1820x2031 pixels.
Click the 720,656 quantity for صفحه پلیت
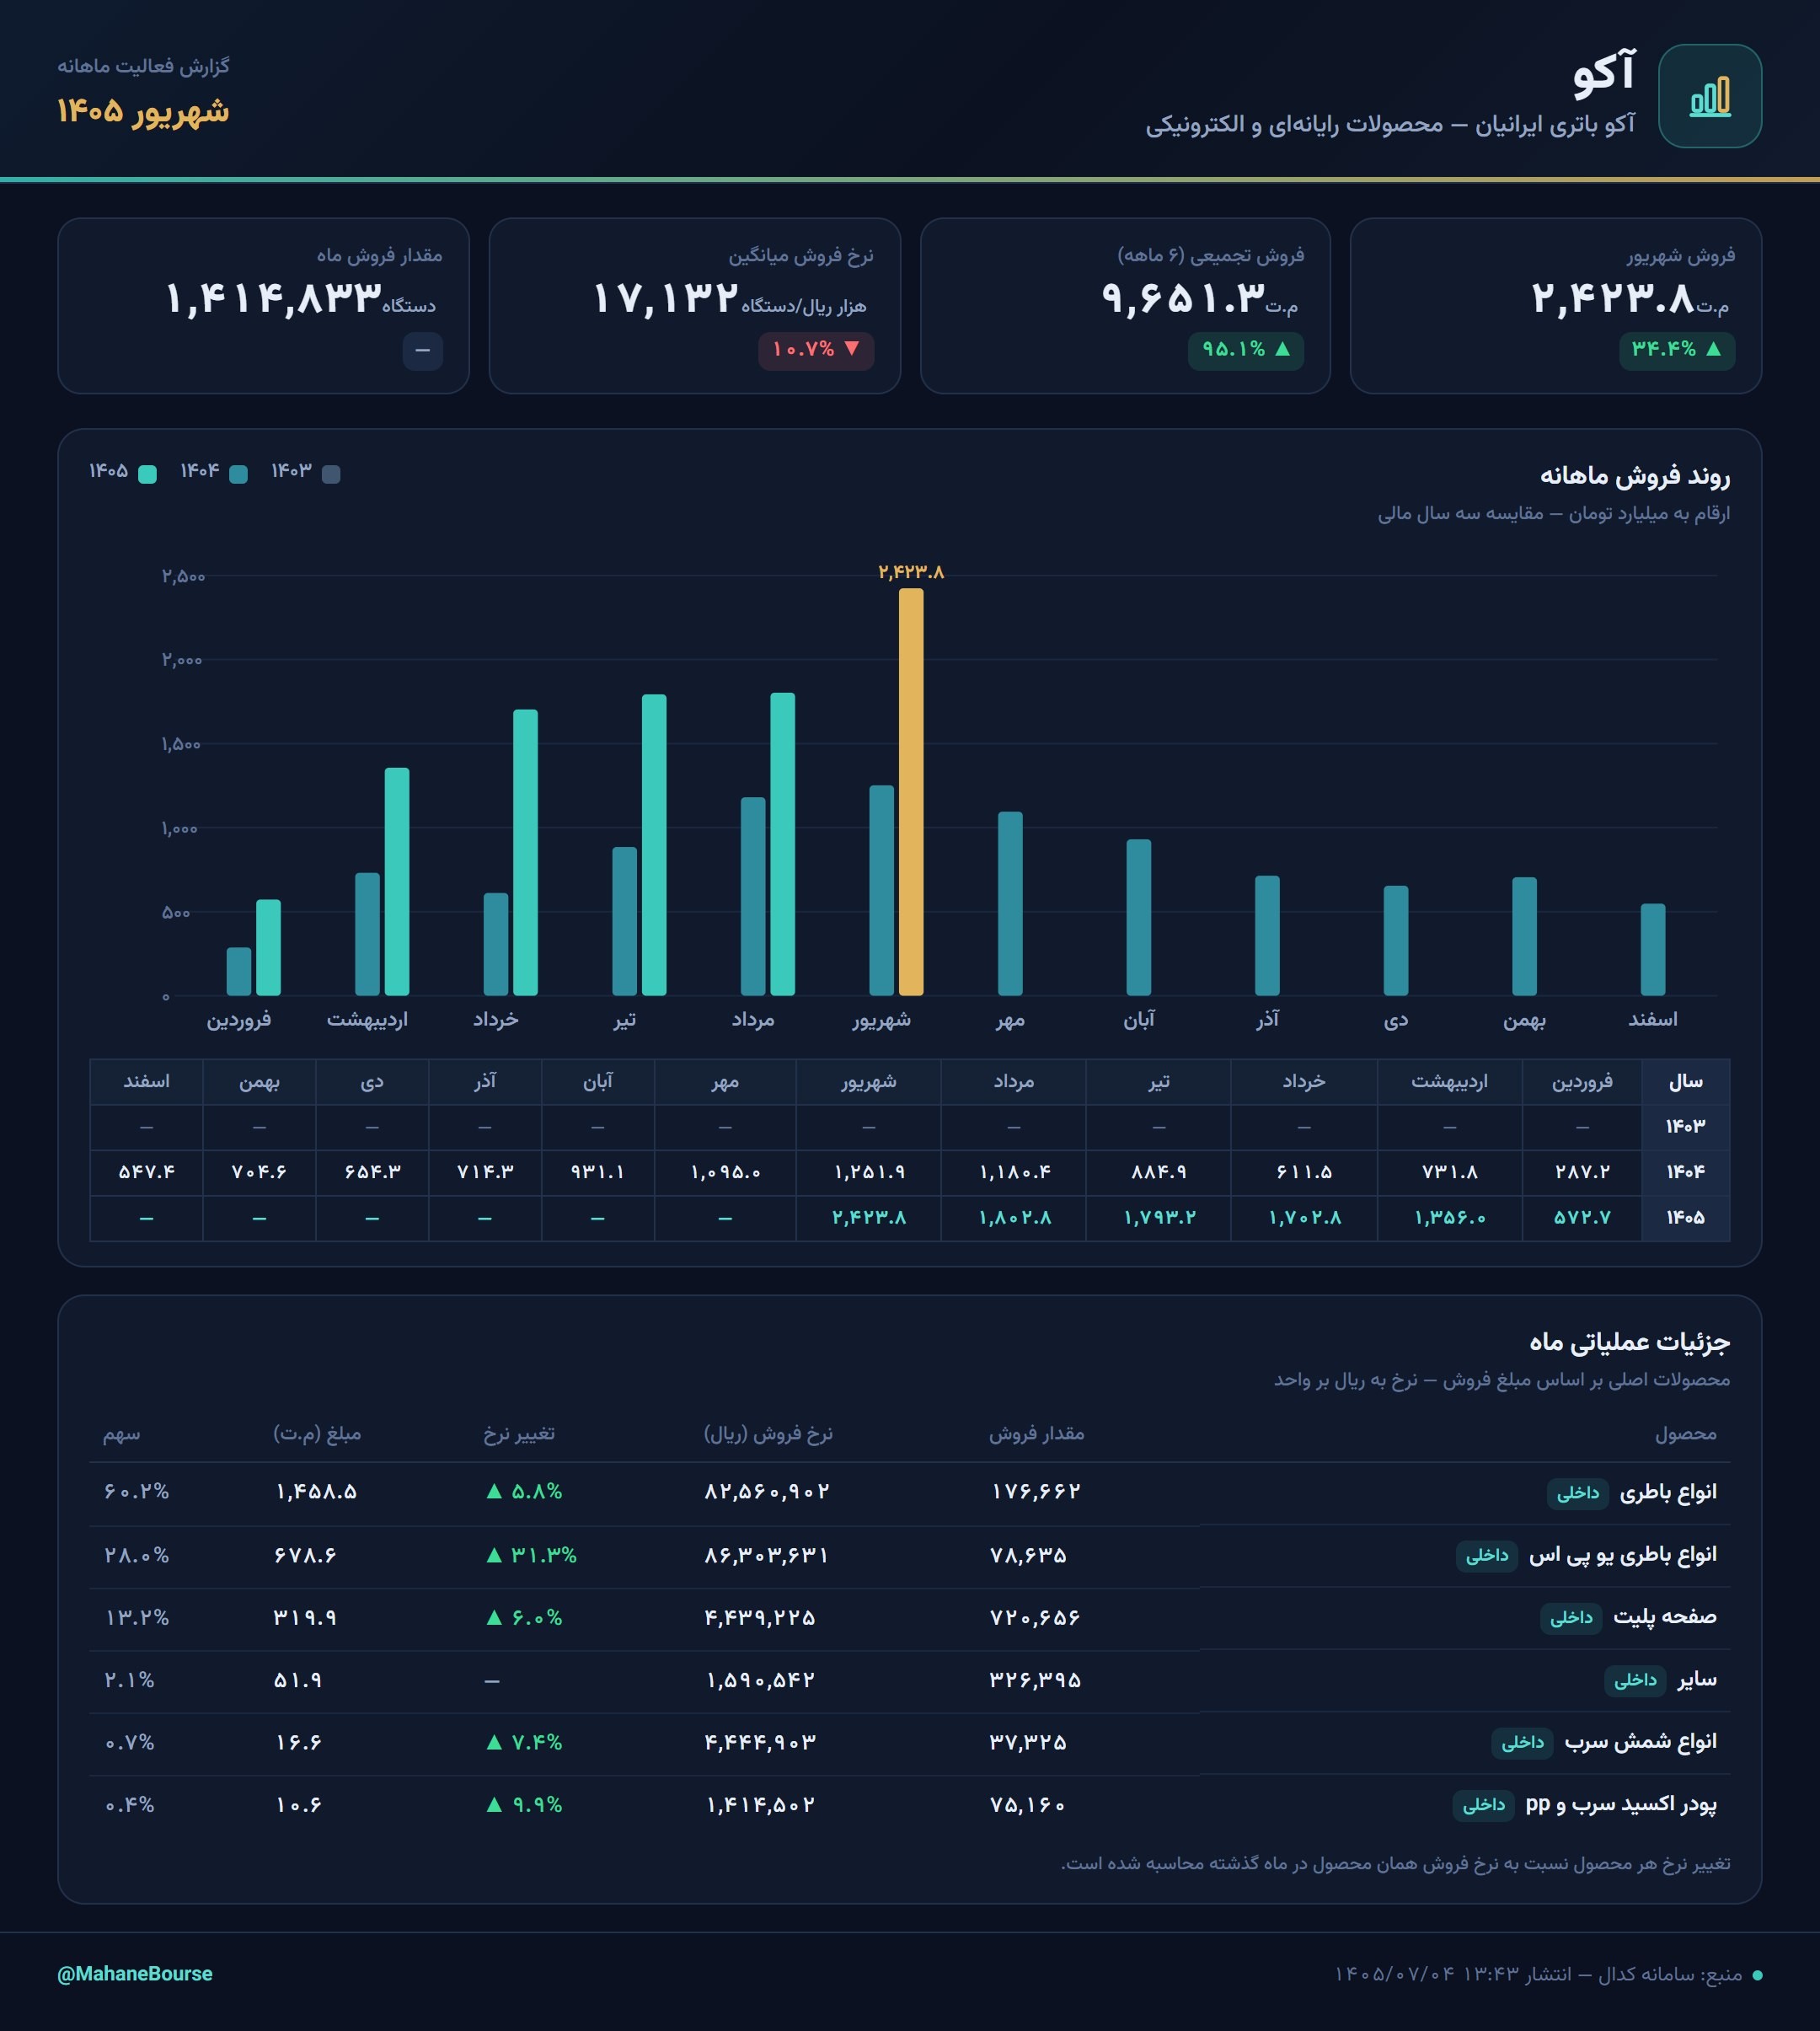1035,1617
